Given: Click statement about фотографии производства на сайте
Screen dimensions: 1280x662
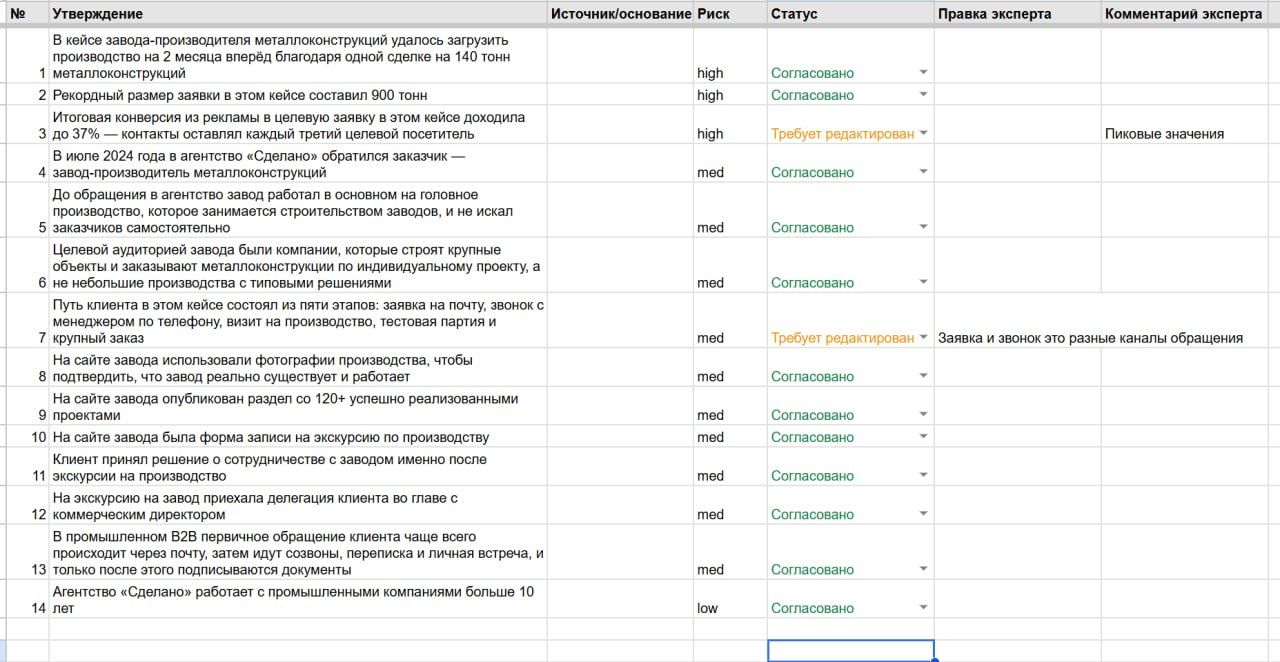Looking at the screenshot, I should coord(298,368).
